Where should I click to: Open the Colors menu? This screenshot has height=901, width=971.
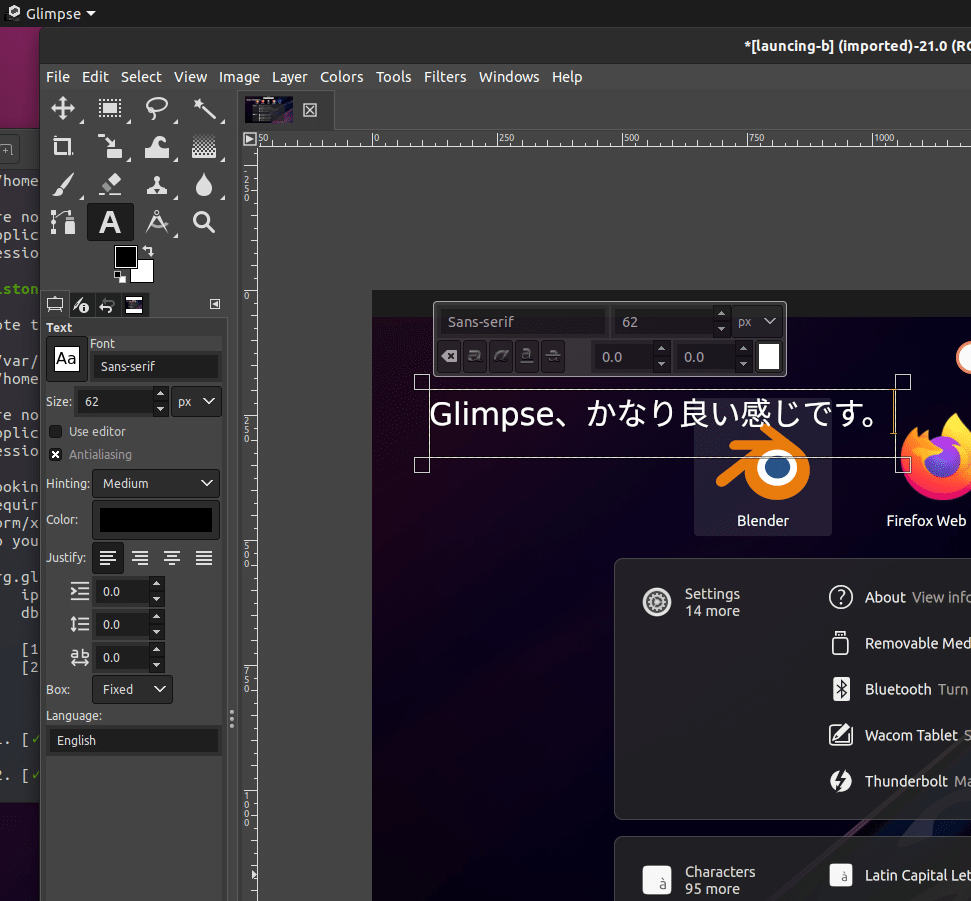click(341, 76)
